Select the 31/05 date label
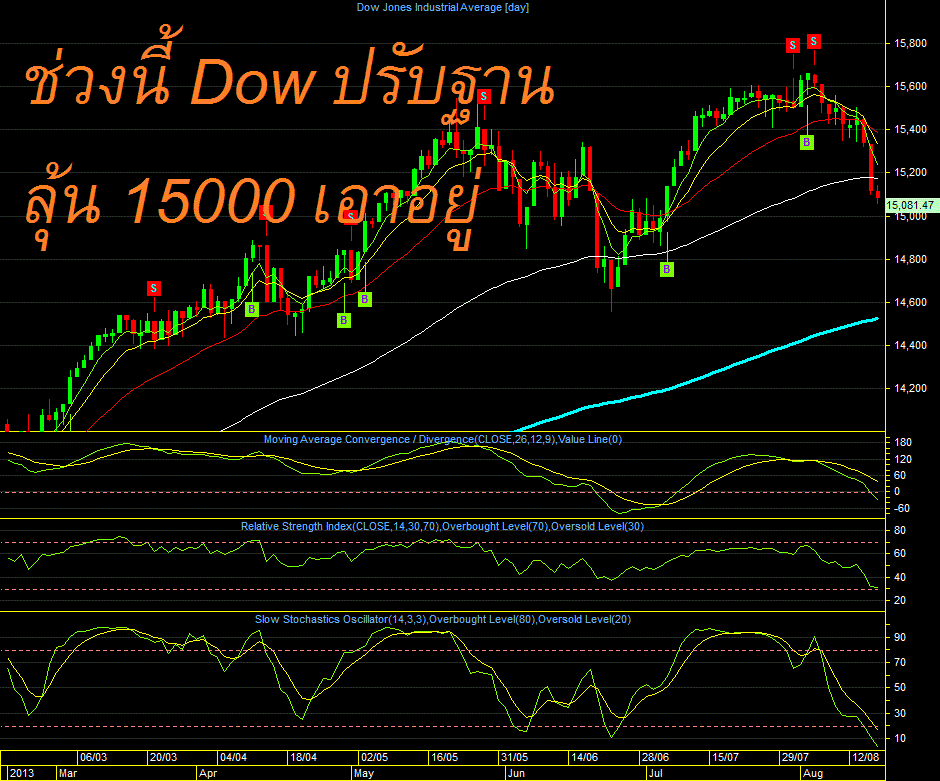The height and width of the screenshot is (781, 940). [x=514, y=757]
